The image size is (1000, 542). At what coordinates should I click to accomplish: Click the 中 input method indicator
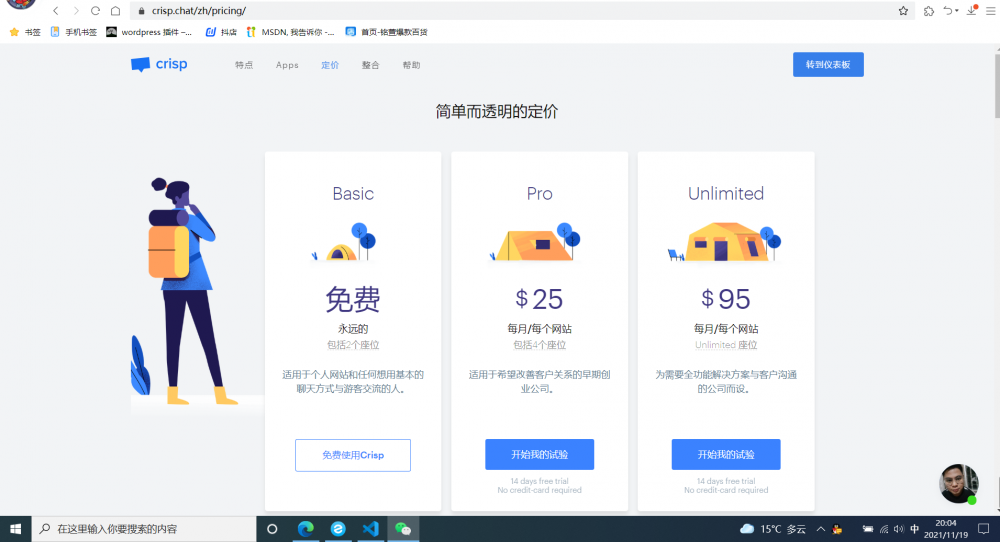(915, 529)
